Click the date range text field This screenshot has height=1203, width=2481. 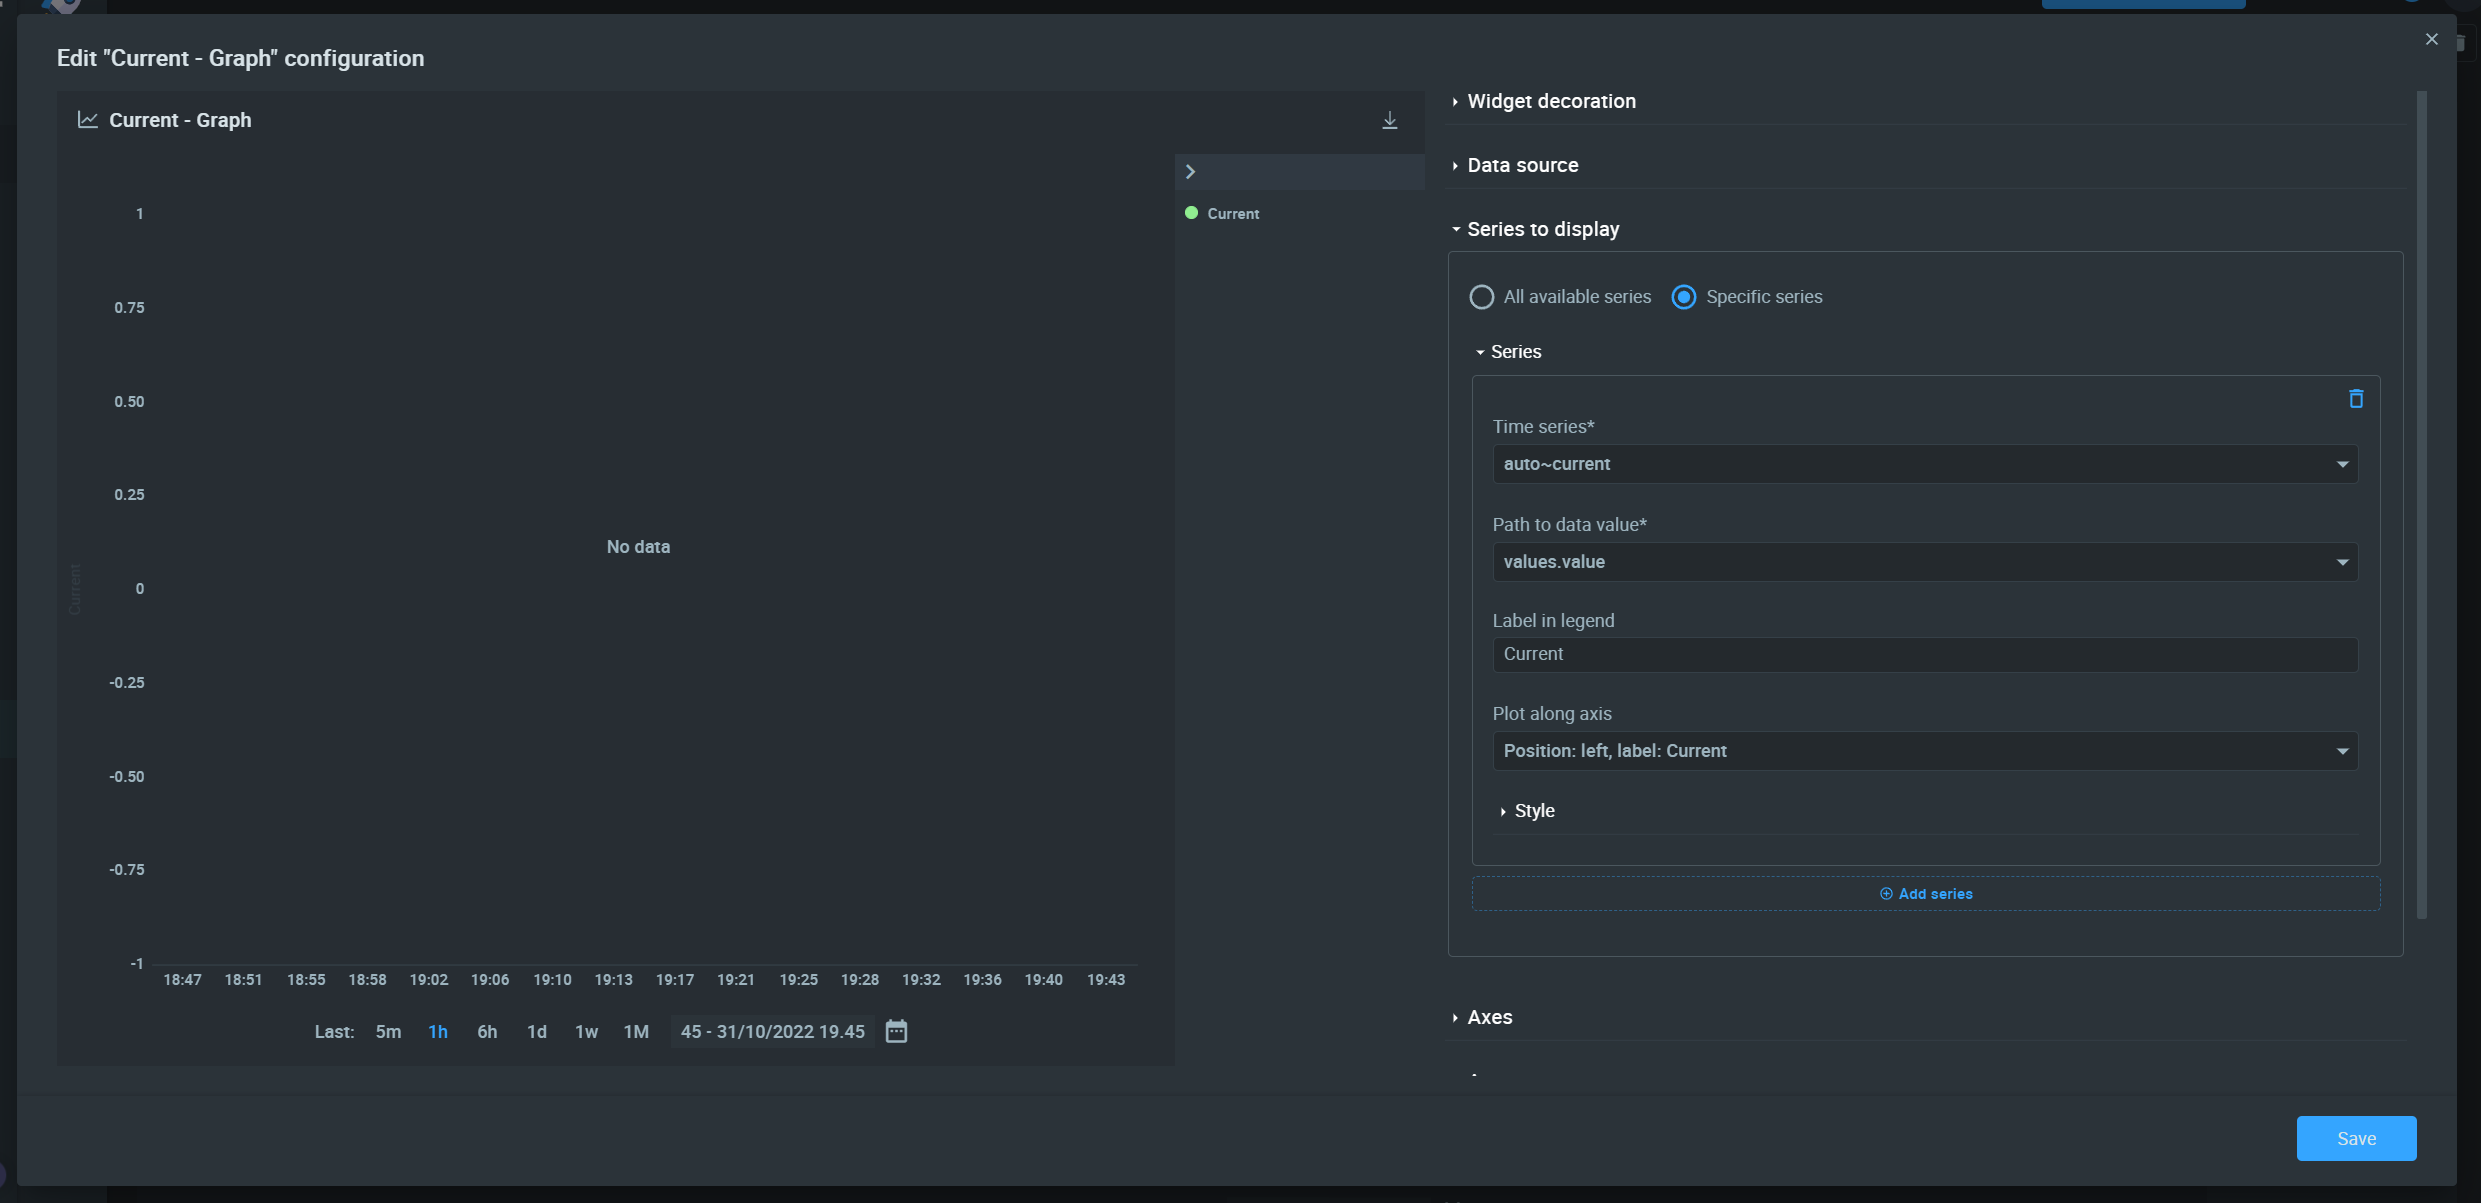[772, 1032]
